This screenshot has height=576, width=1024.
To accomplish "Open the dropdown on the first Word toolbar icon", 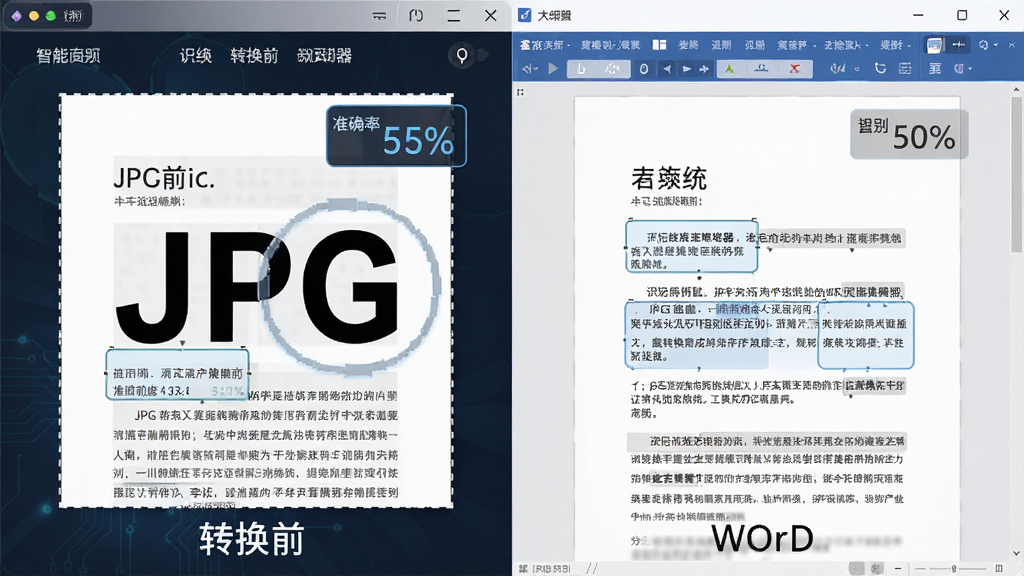I will point(536,69).
